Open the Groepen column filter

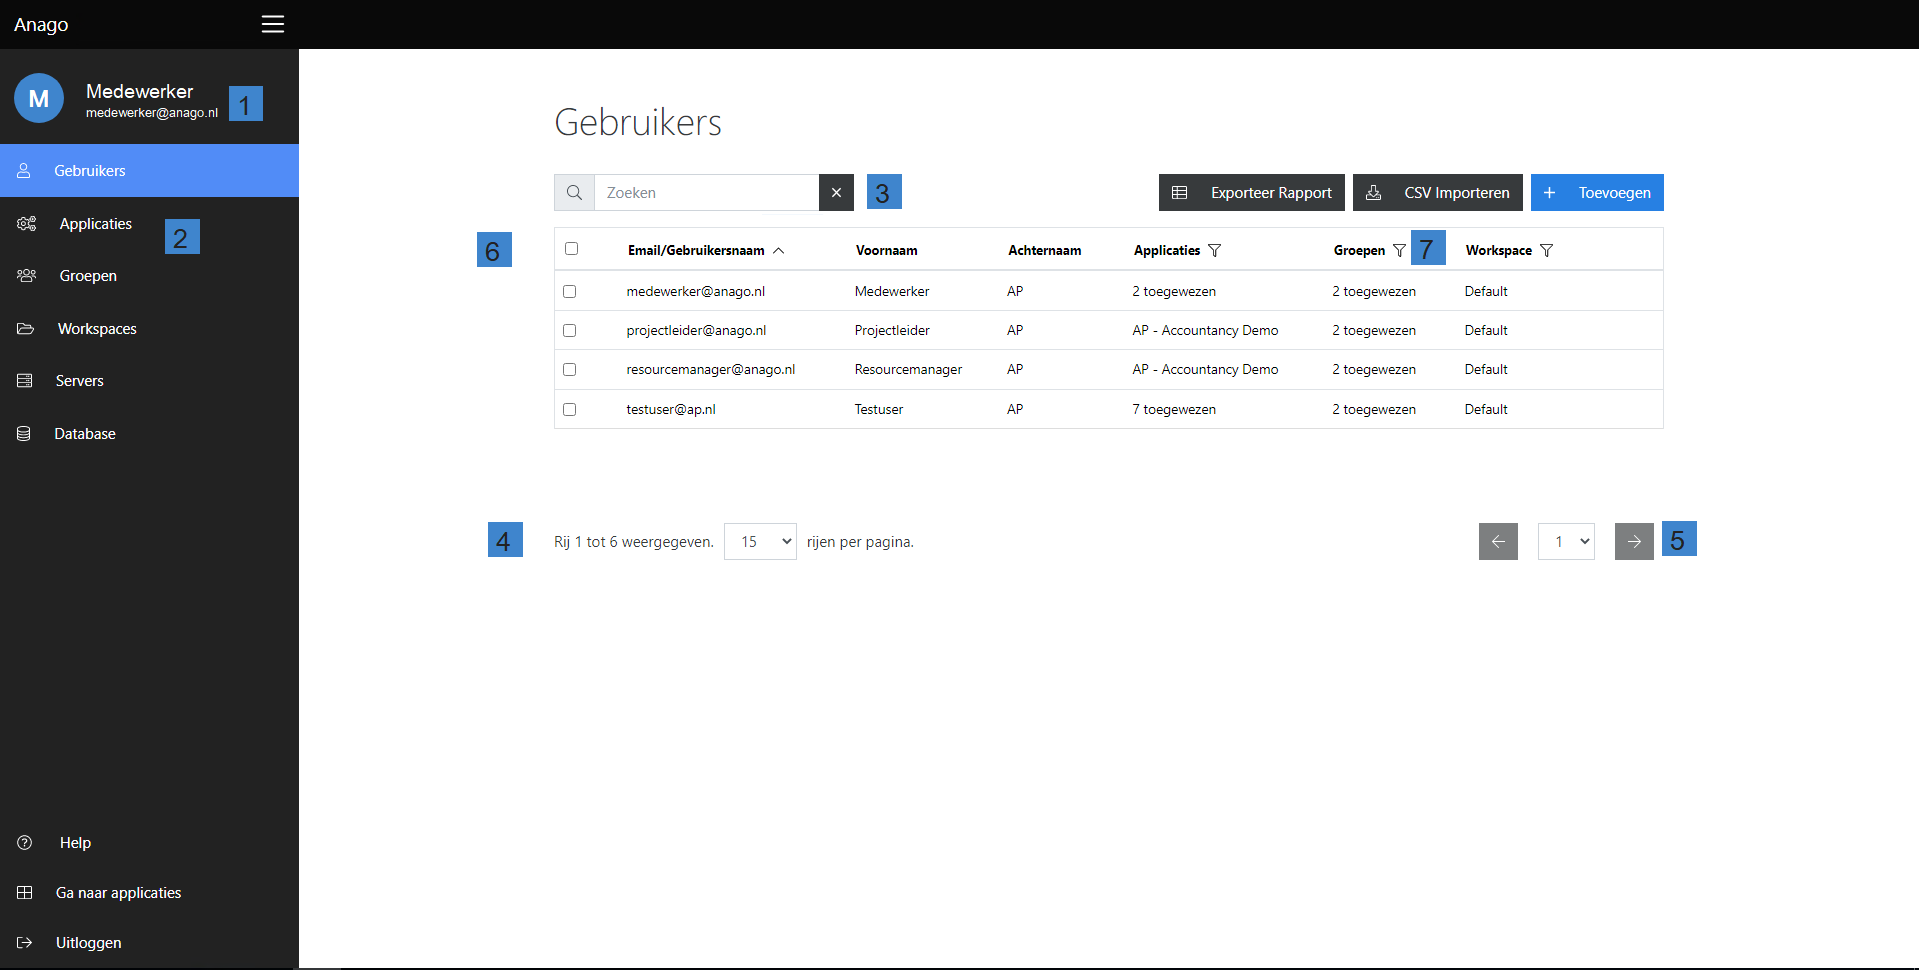coord(1399,251)
